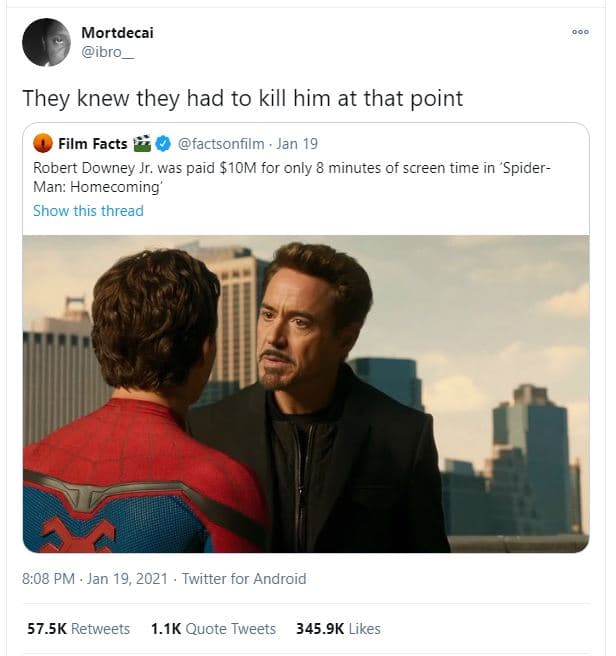This screenshot has height=656, width=616.
Task: Expand Show this thread
Action: coord(88,211)
